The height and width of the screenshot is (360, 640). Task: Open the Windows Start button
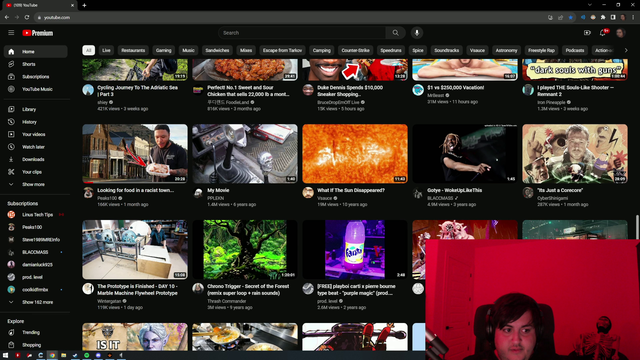click(5, 356)
